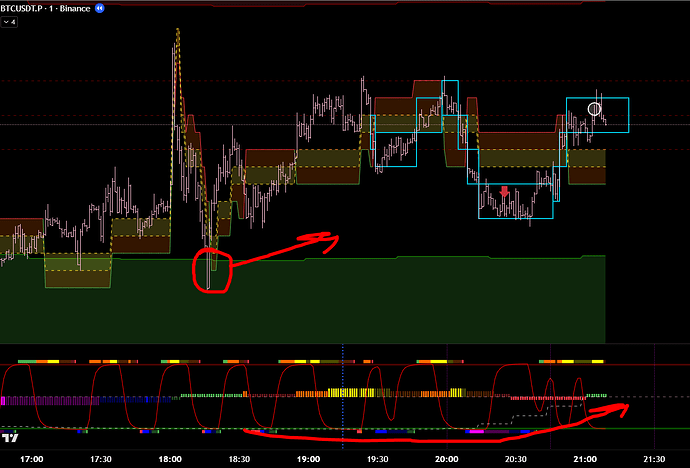Click the TradingView logo in bottom-left corner

pyautogui.click(x=12, y=437)
